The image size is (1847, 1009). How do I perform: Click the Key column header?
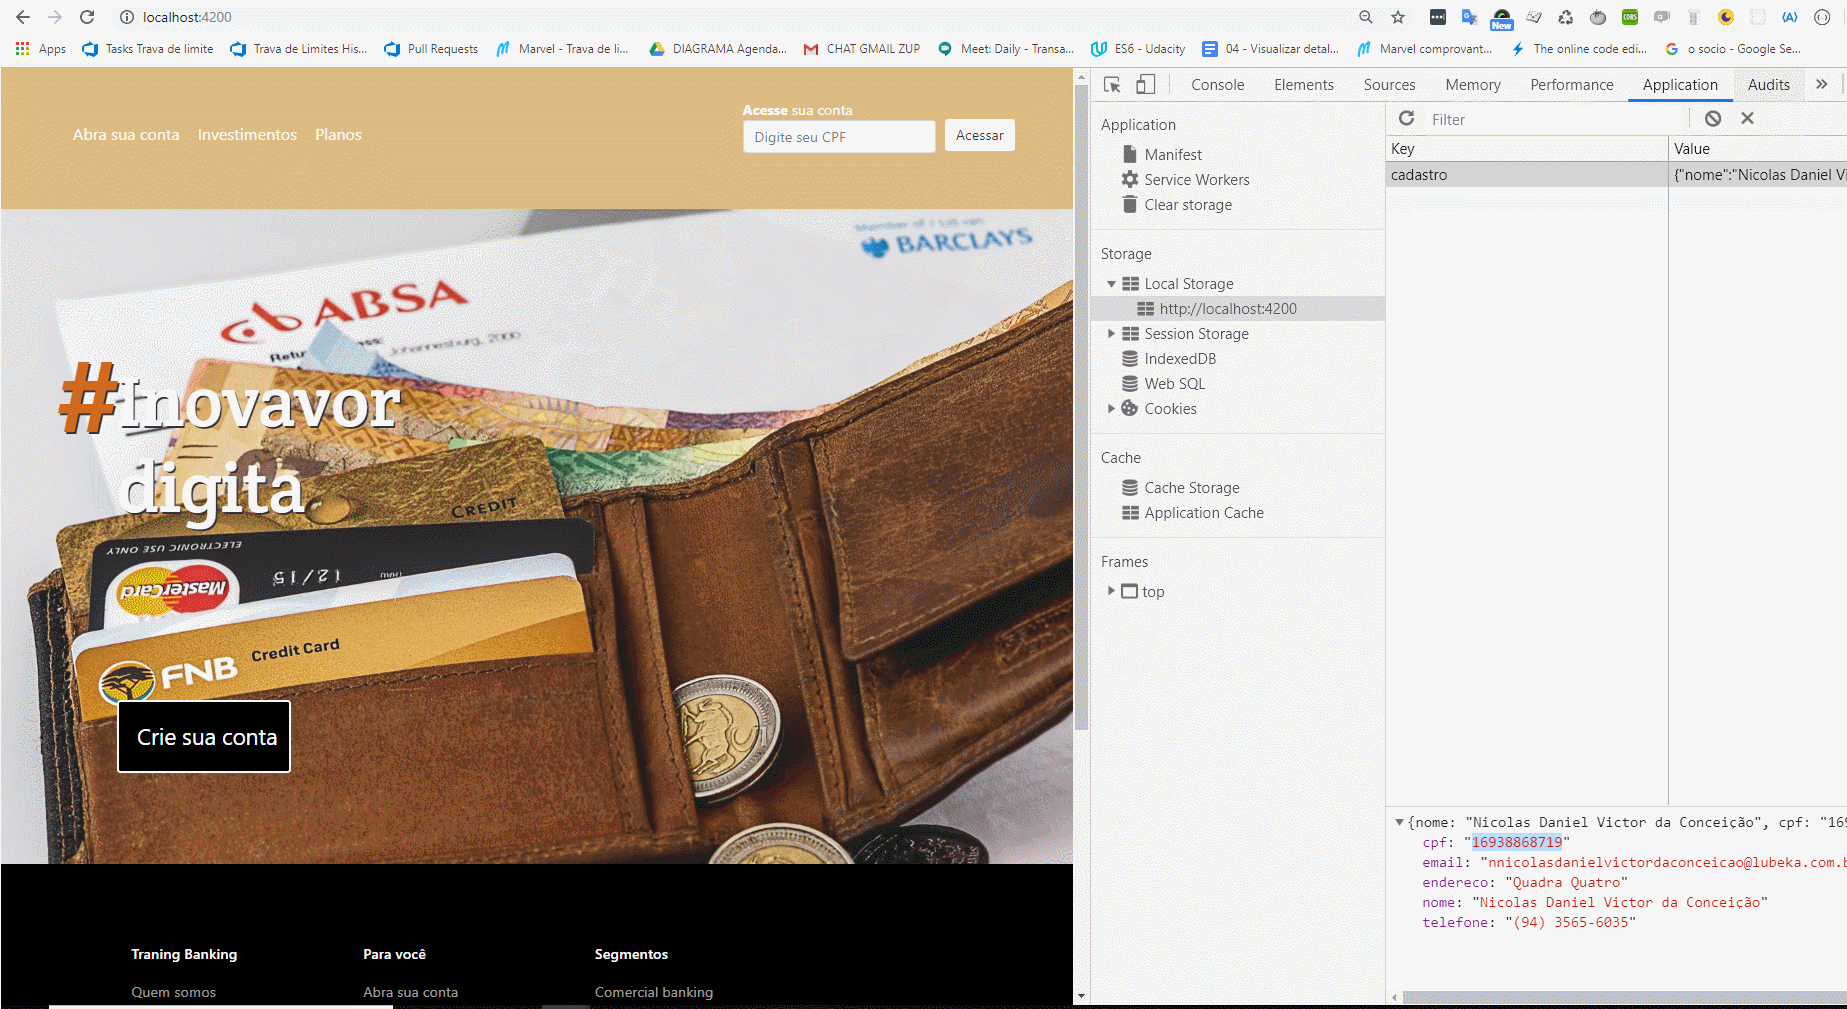pos(1527,148)
